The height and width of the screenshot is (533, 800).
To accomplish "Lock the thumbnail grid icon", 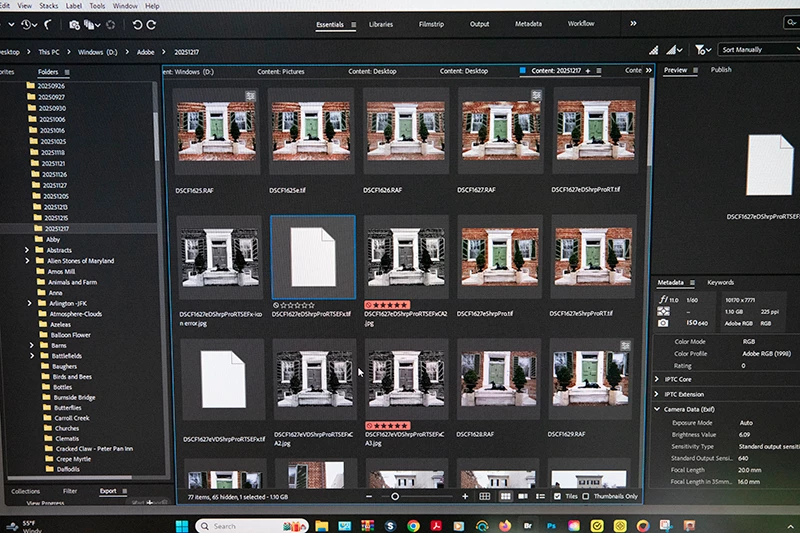I will click(485, 496).
